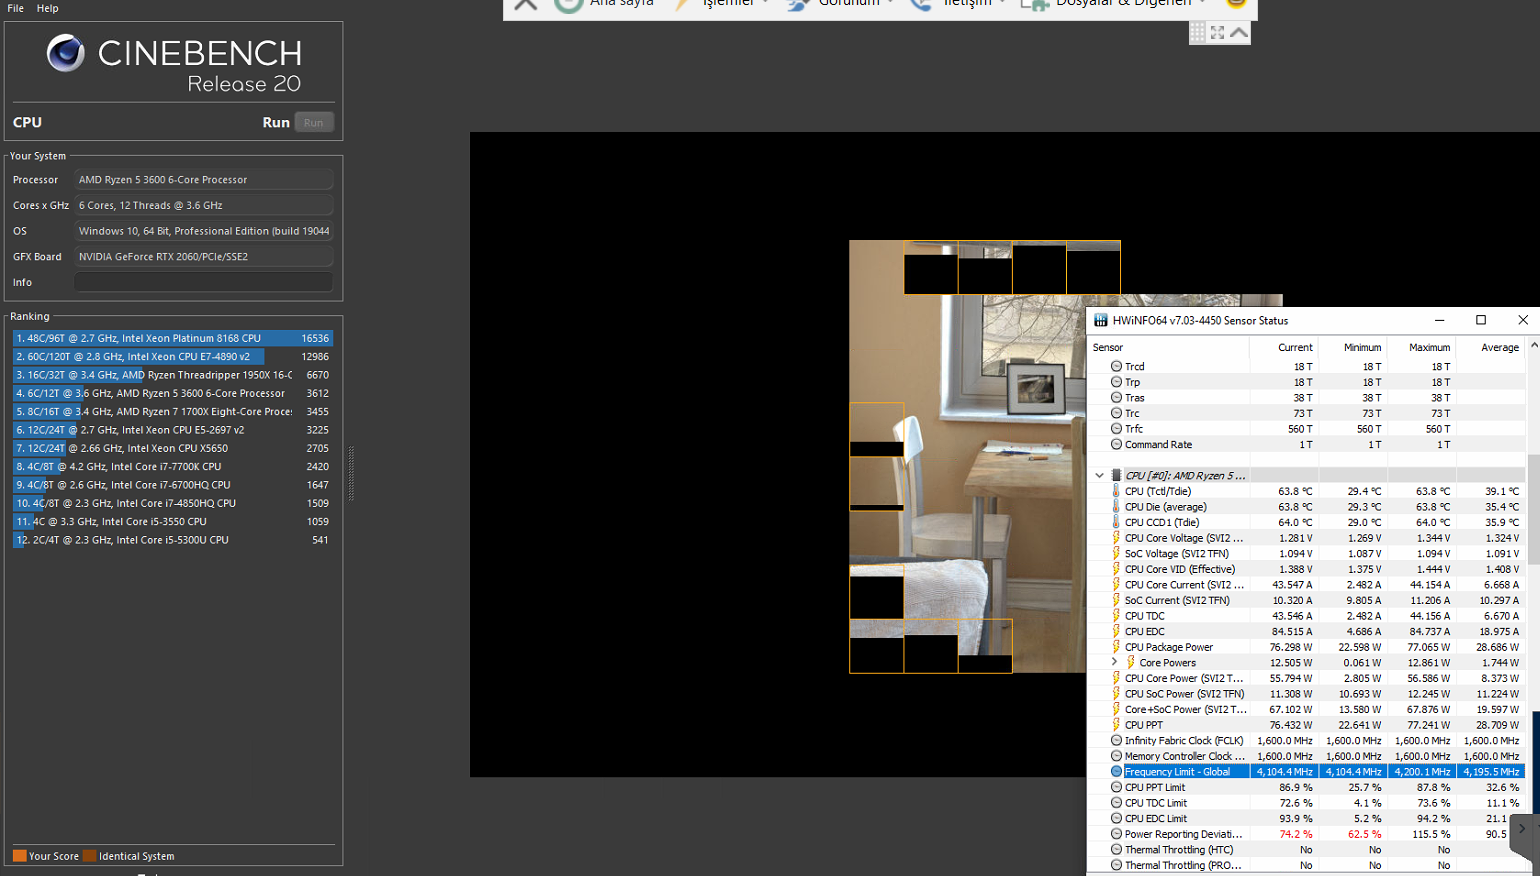Click thermometer icon beside CPU (Tctl/Tdie)

[1116, 491]
